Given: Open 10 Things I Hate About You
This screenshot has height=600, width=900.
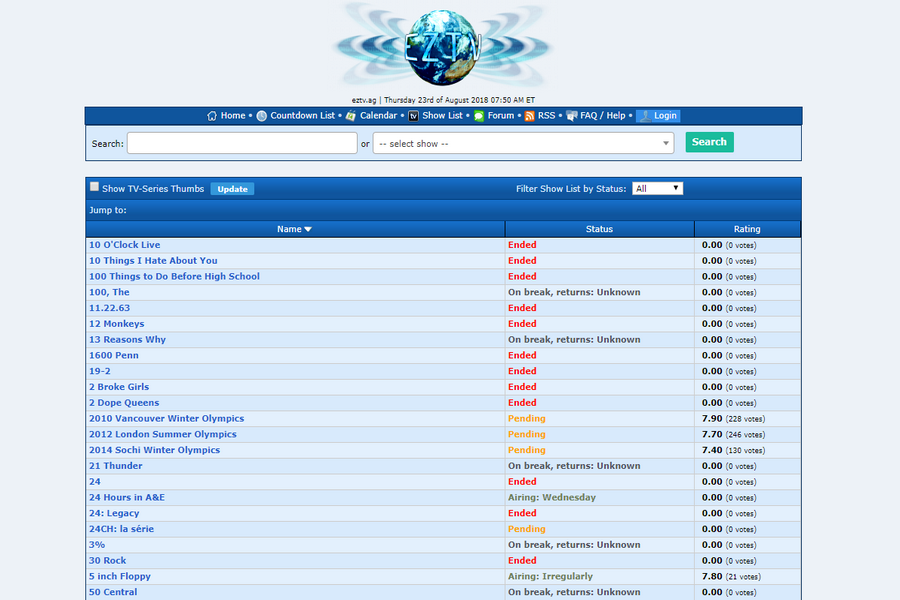Looking at the screenshot, I should click(x=153, y=261).
